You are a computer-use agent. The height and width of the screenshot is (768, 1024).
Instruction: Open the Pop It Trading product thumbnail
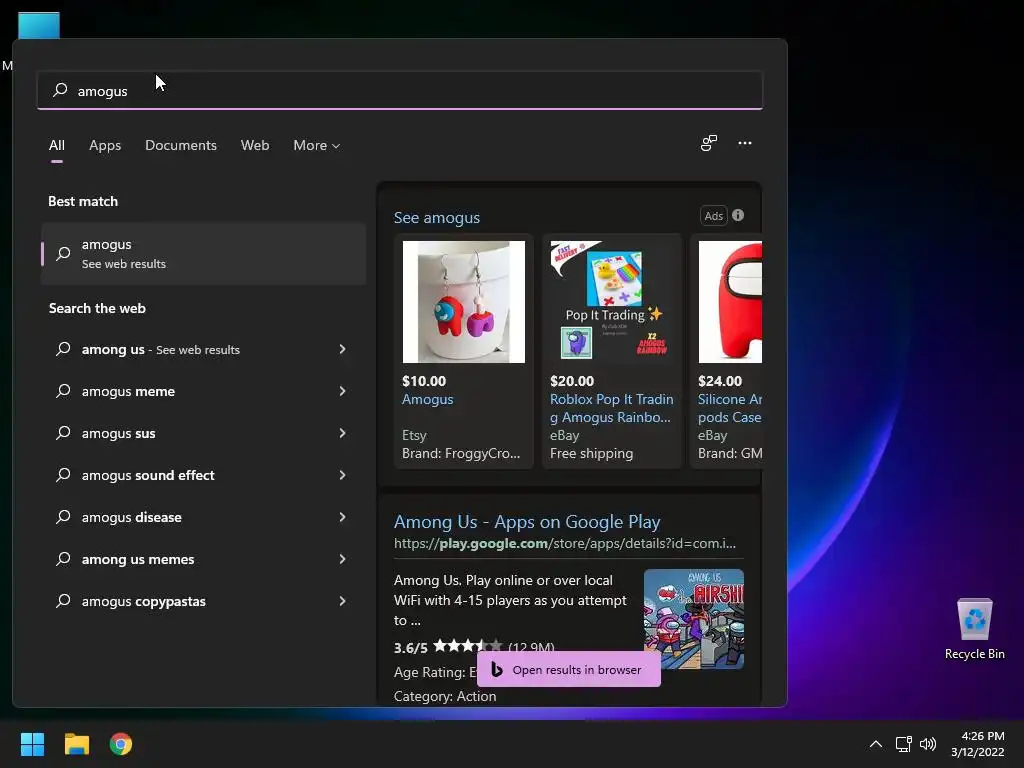tap(612, 302)
